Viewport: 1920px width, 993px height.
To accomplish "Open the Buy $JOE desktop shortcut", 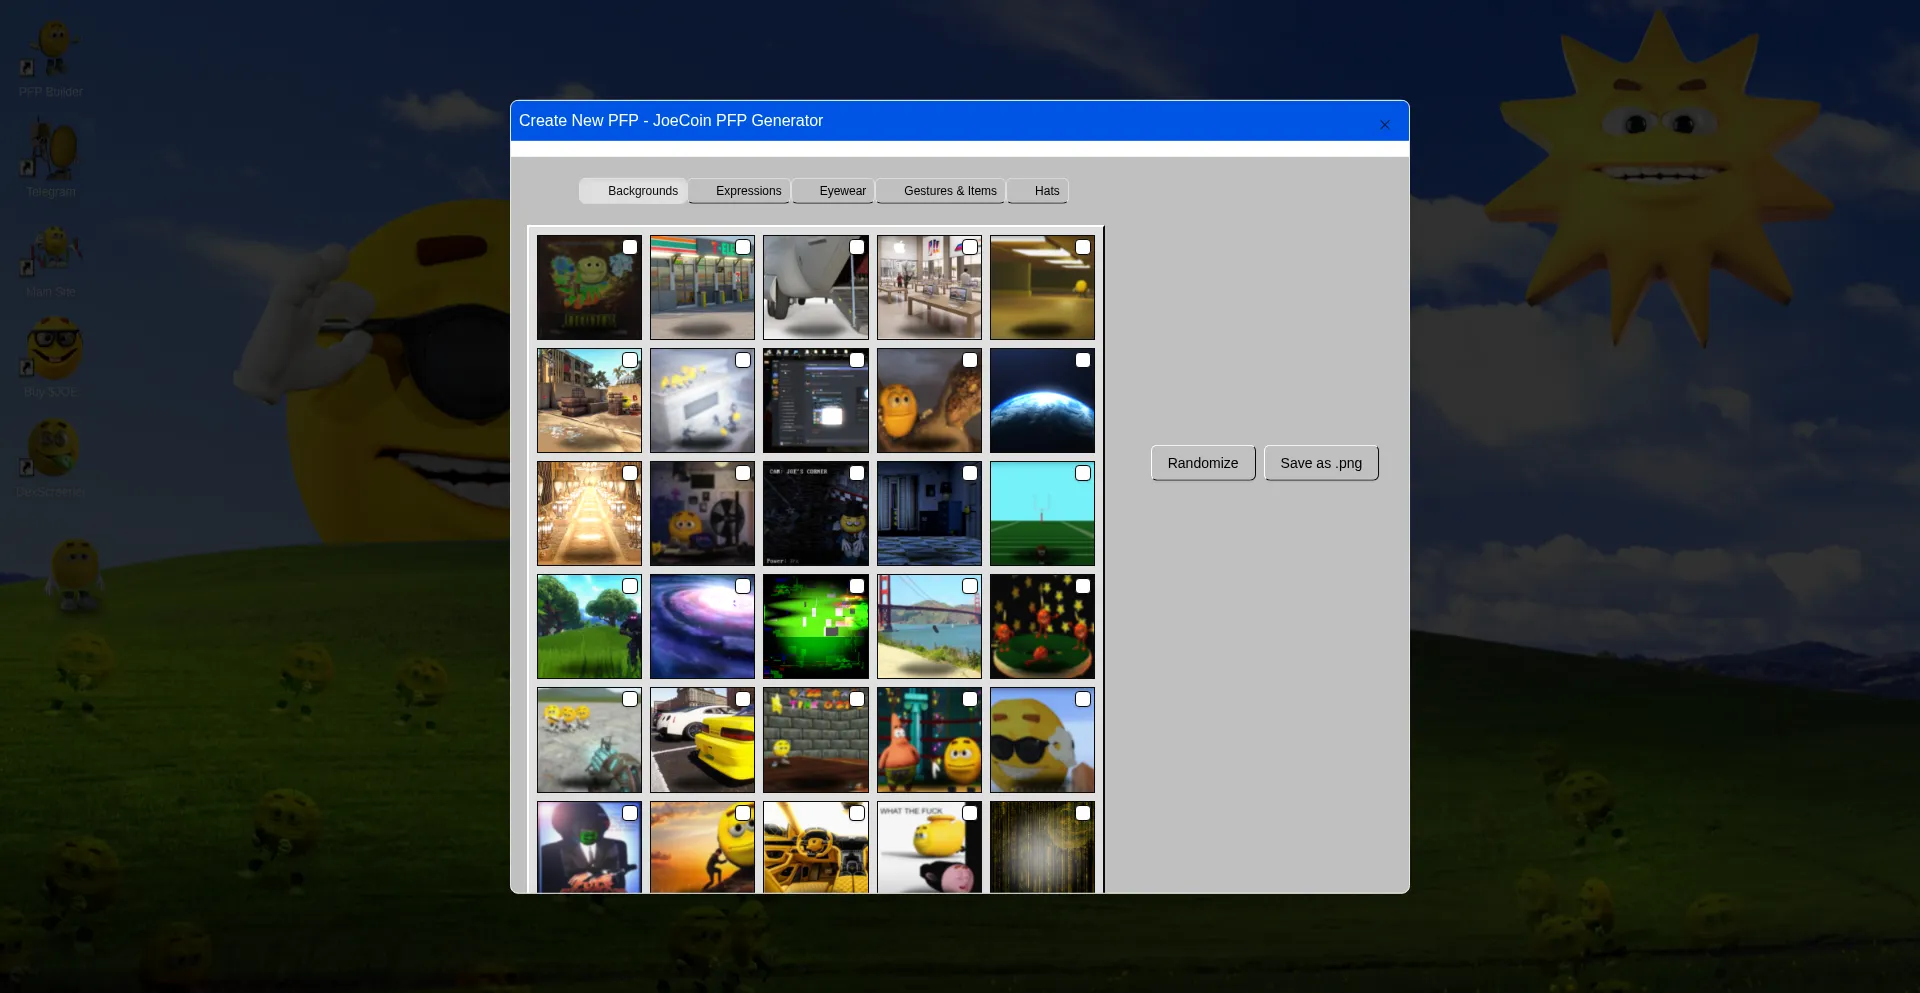I will (52, 357).
